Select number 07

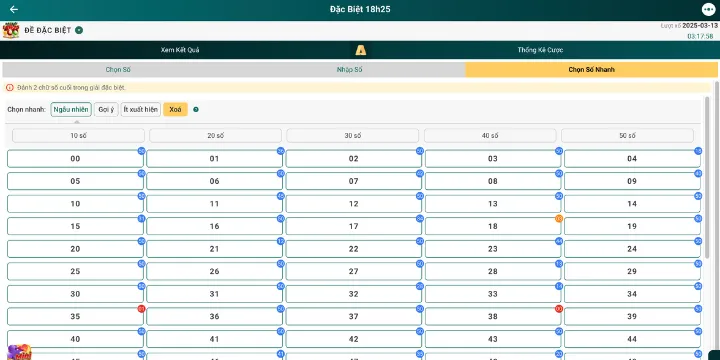[354, 181]
